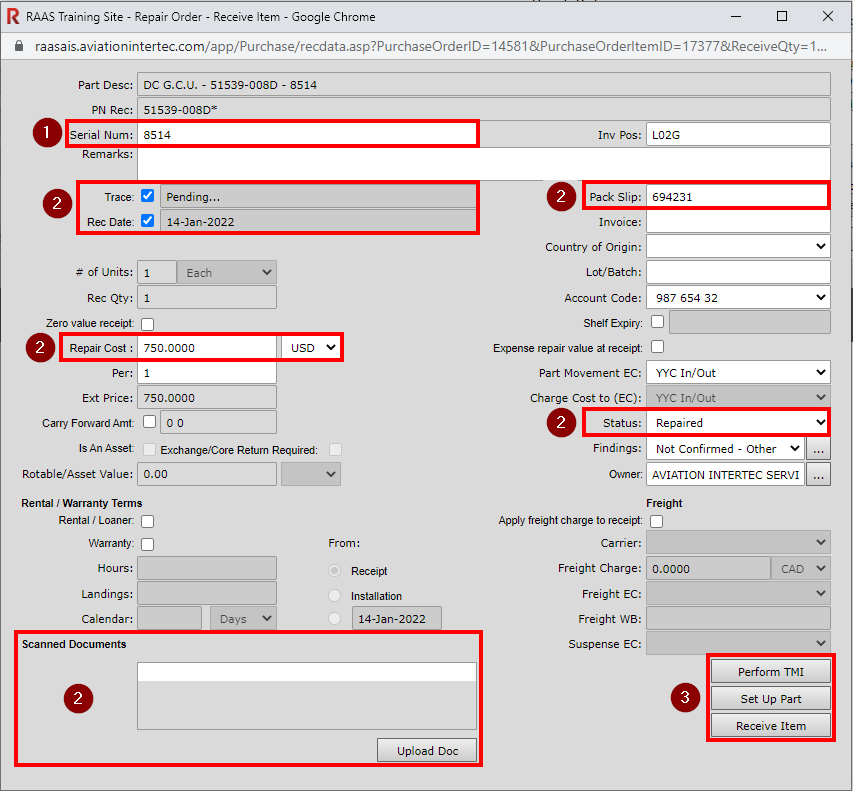Screen dimensions: 853x791
Task: Uncheck the Trace checkbox
Action: pos(148,196)
